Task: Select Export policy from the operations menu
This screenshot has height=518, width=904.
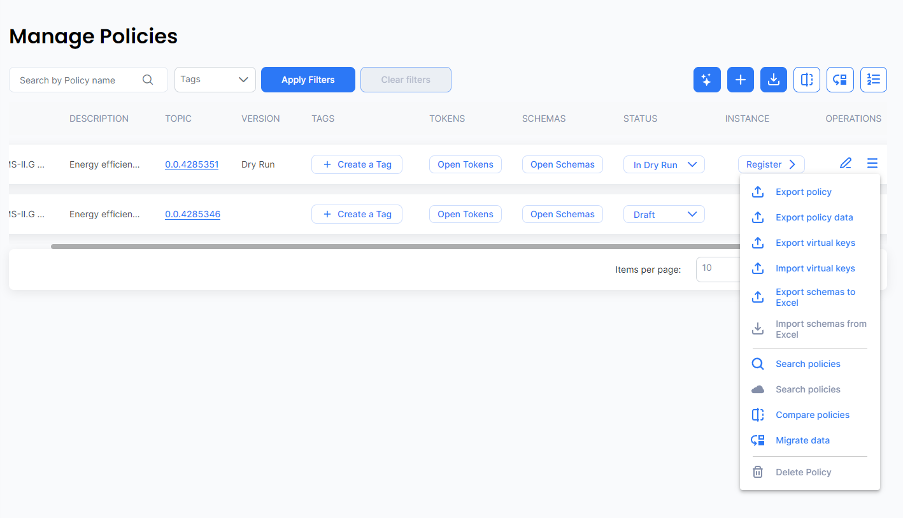Action: 803,192
